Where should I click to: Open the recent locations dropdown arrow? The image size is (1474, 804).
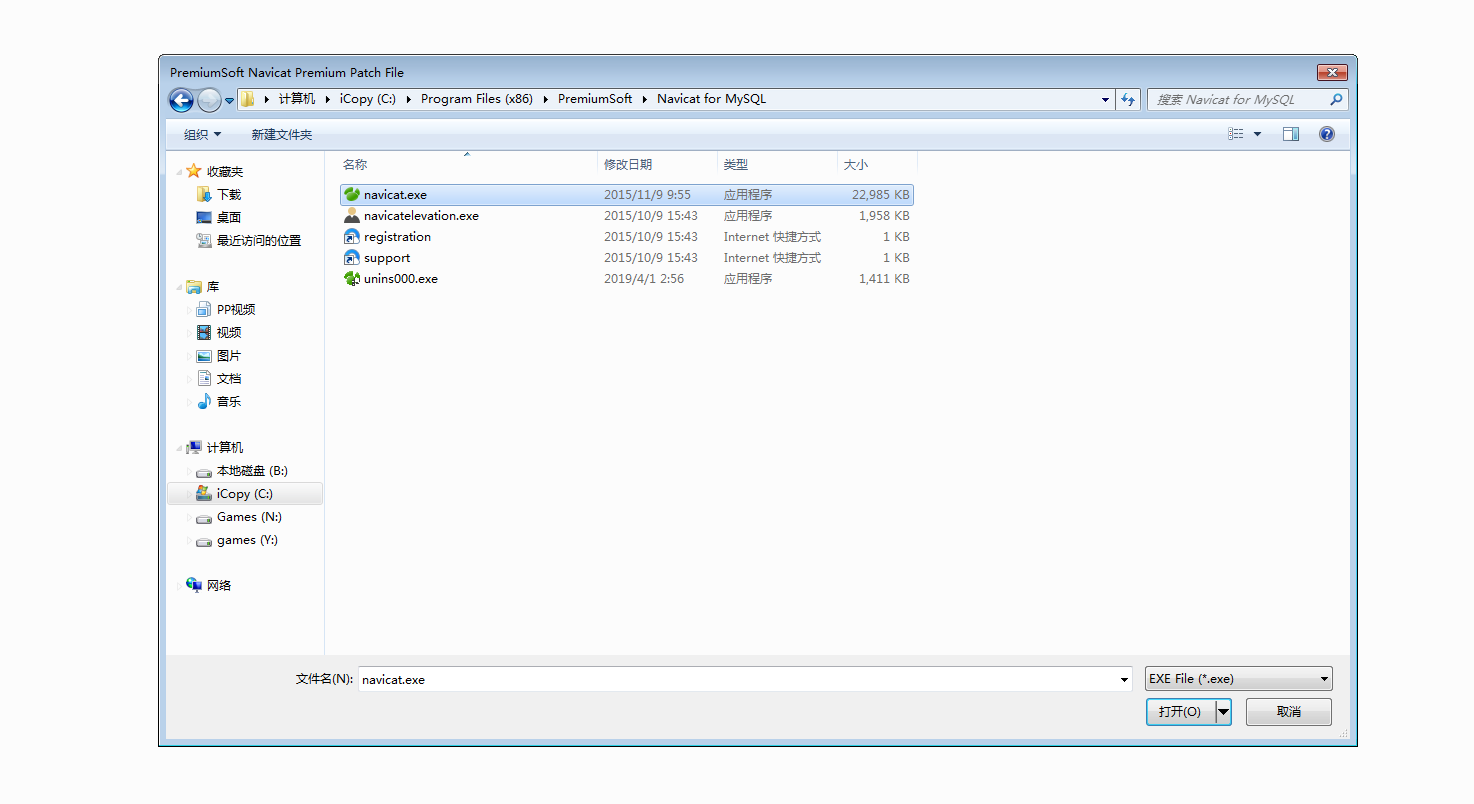(x=229, y=100)
